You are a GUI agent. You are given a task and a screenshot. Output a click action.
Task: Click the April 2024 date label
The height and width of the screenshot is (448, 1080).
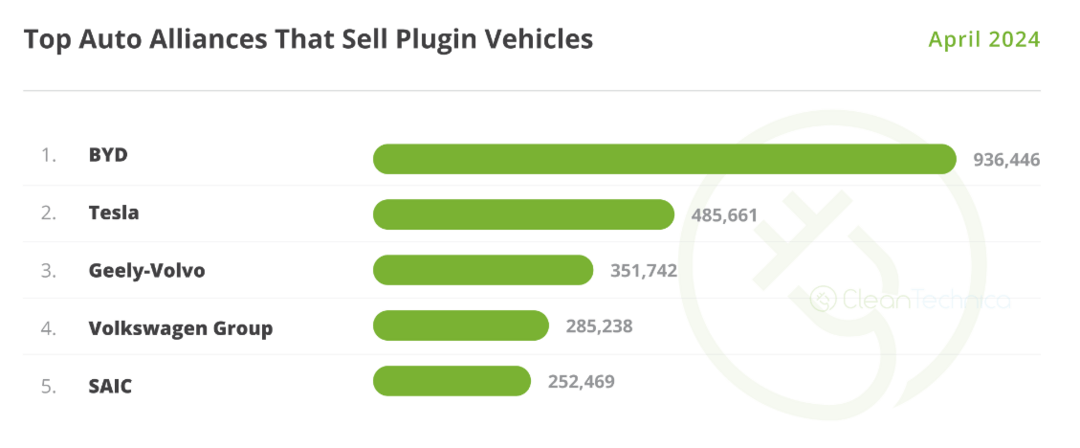pos(984,40)
